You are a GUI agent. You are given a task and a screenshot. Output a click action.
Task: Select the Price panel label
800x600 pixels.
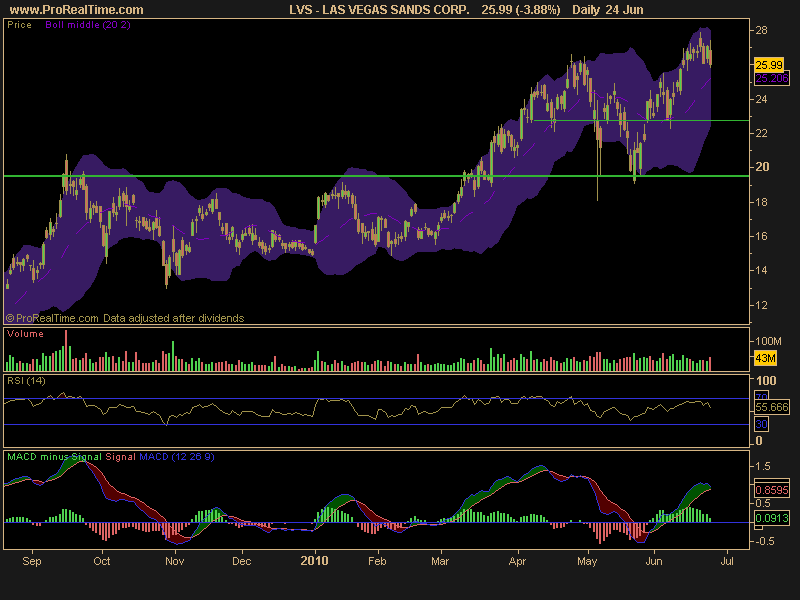point(19,24)
